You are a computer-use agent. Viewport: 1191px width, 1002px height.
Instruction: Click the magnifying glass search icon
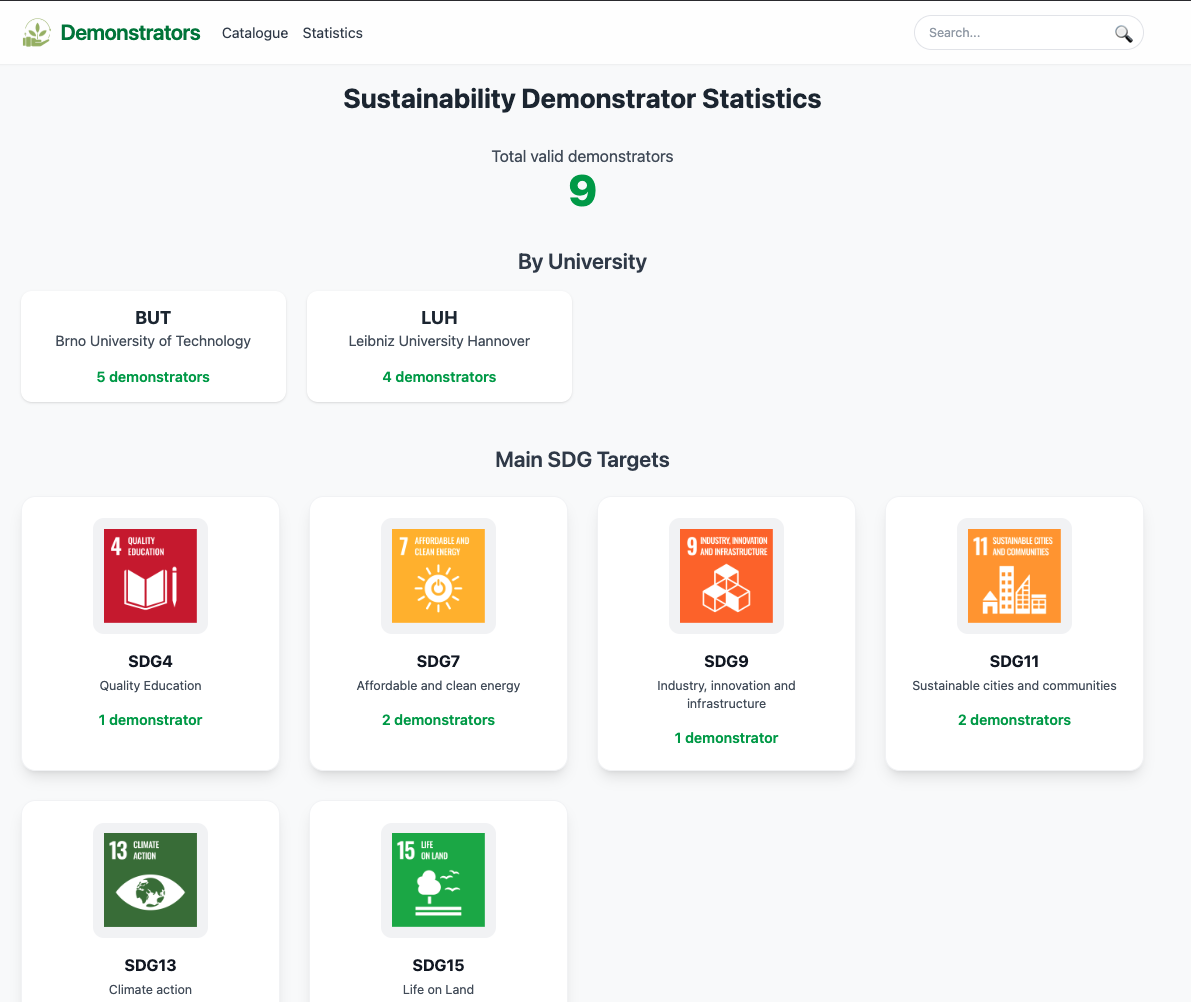coord(1123,34)
